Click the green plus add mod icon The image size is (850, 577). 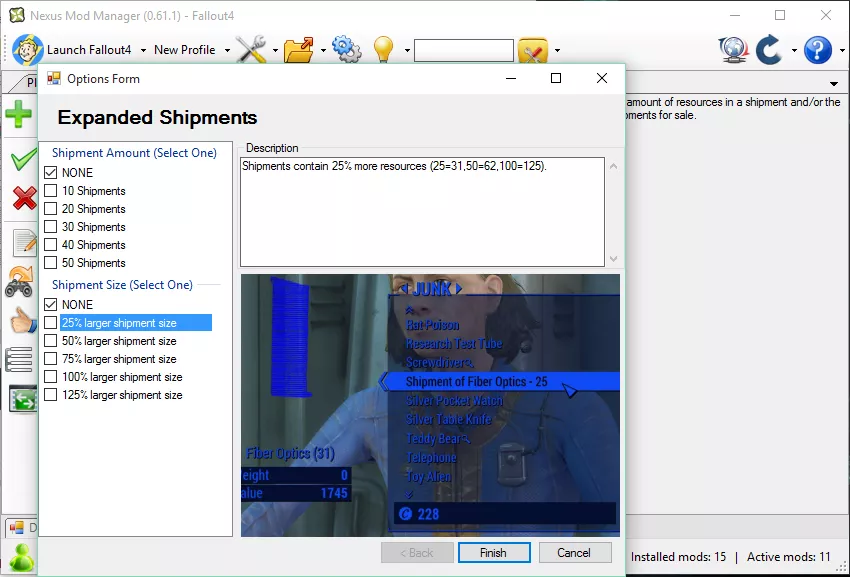click(18, 114)
